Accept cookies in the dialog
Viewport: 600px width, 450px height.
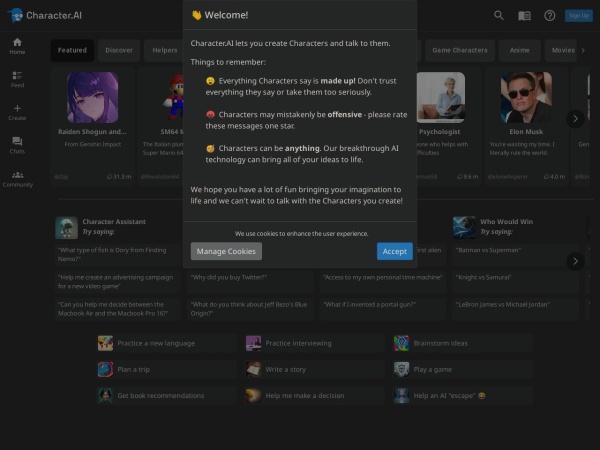(394, 251)
